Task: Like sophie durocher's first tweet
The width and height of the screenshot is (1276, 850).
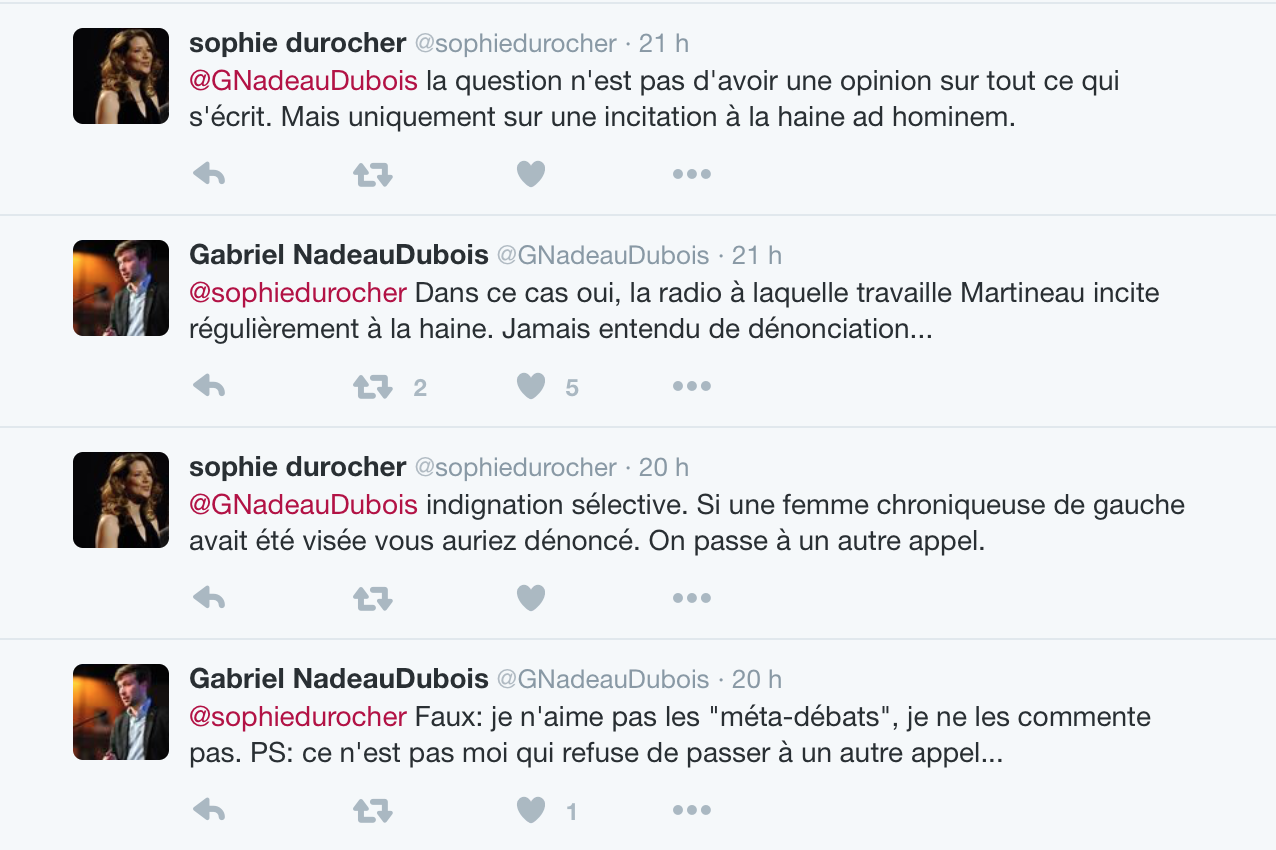Action: coord(531,175)
